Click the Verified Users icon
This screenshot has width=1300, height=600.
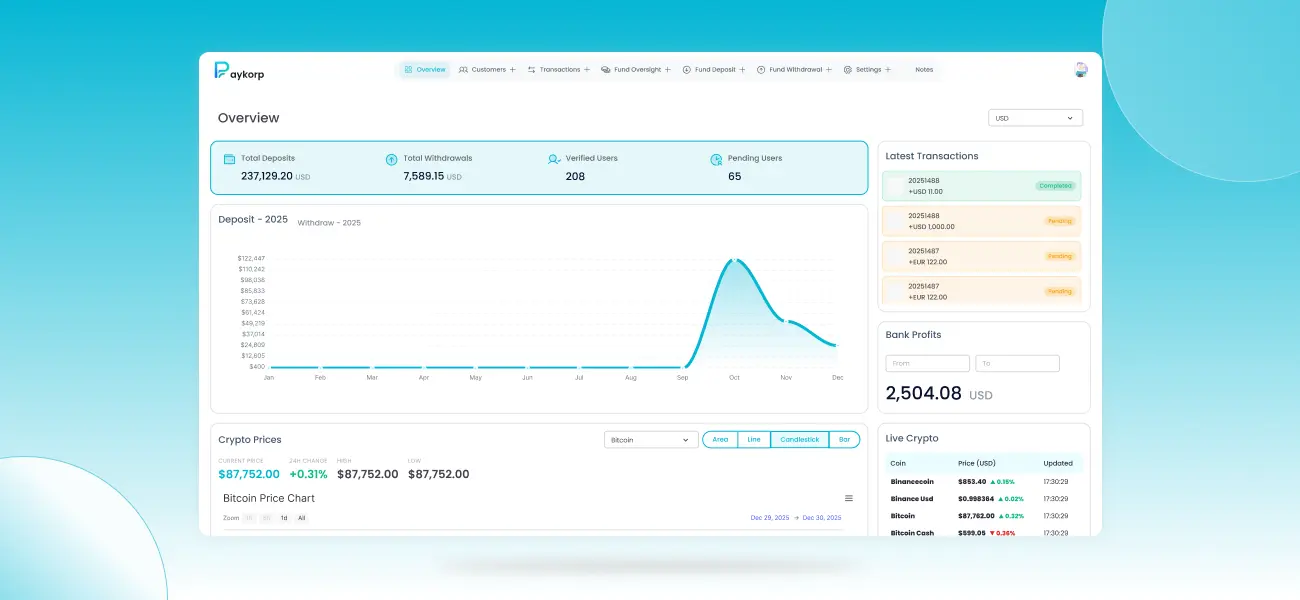coord(554,159)
